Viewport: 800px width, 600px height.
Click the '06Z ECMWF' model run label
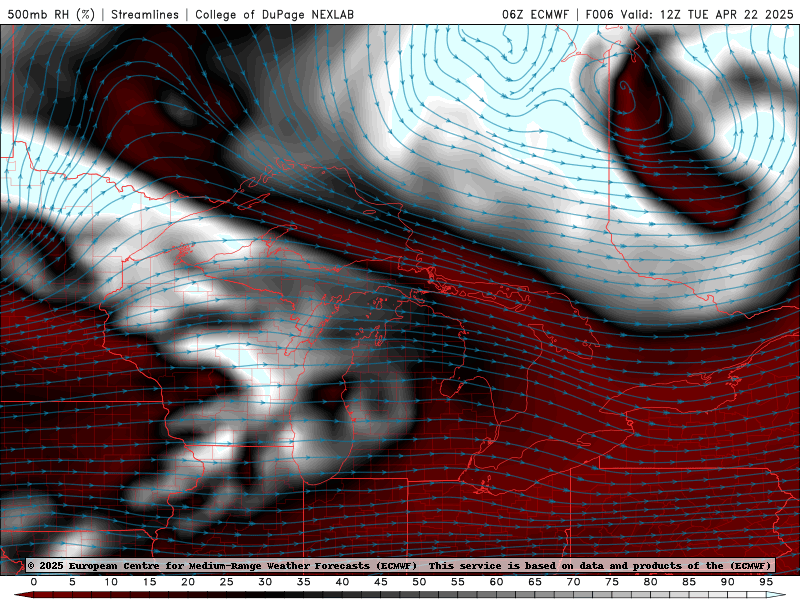(x=535, y=14)
